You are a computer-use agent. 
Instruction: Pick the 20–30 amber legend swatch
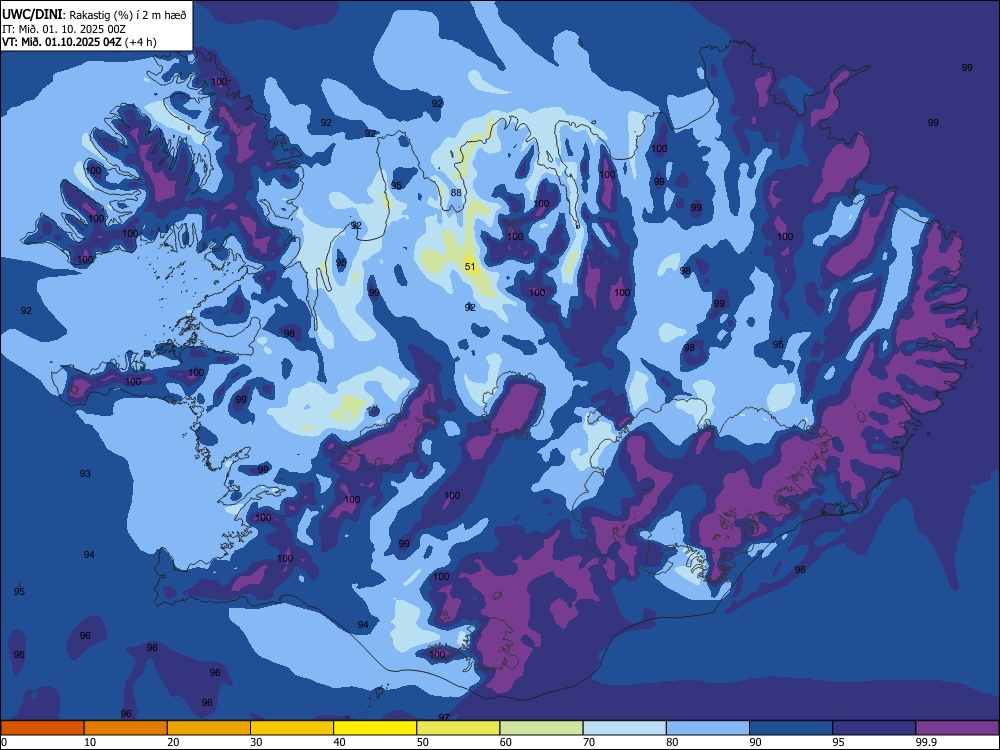tap(209, 728)
